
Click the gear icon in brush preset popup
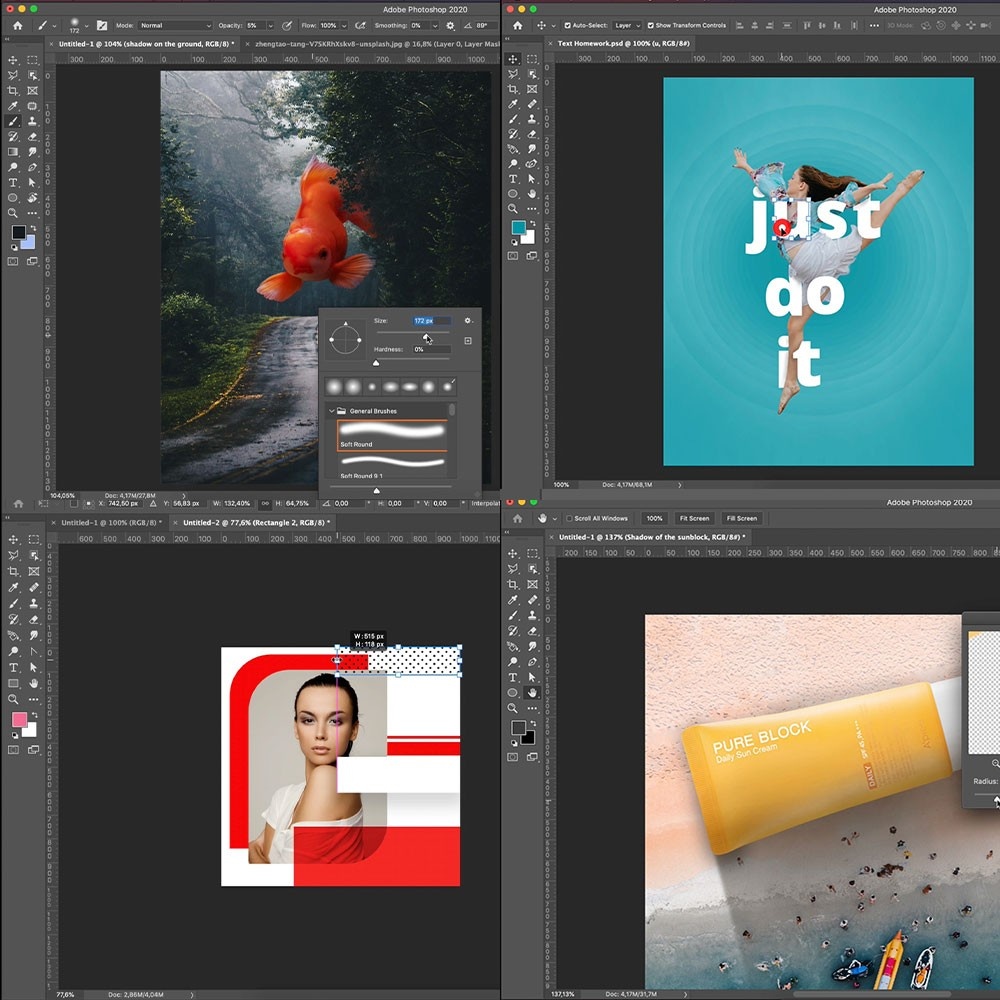click(x=467, y=321)
